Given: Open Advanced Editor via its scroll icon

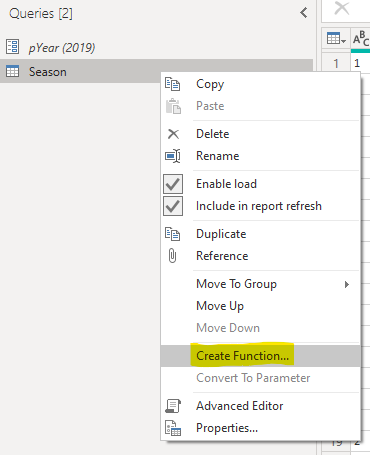Looking at the screenshot, I should 173,406.
